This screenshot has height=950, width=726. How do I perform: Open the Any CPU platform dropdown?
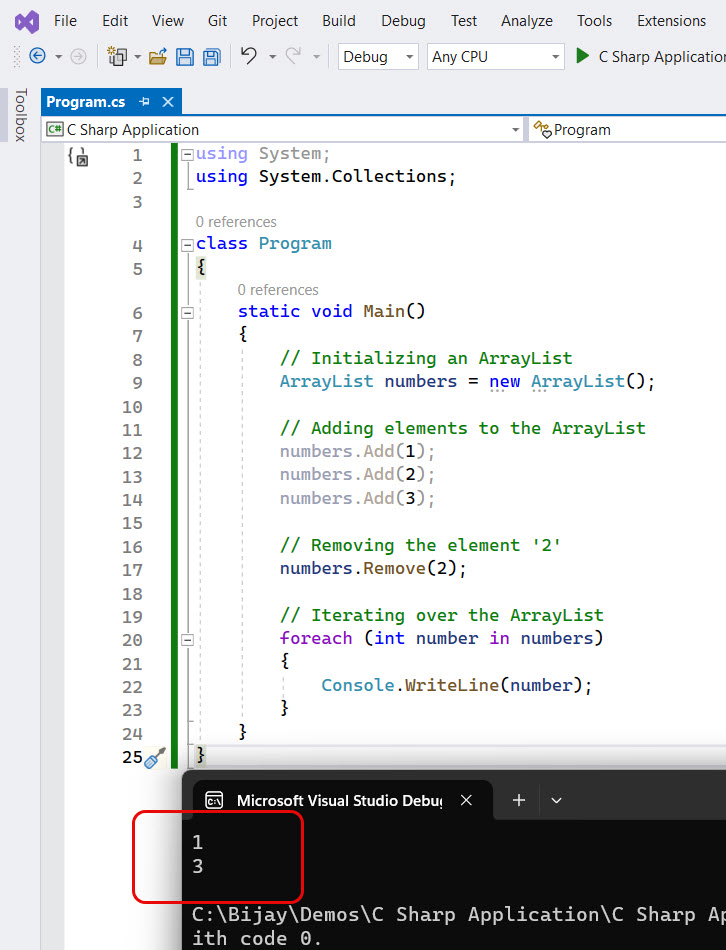coord(496,56)
